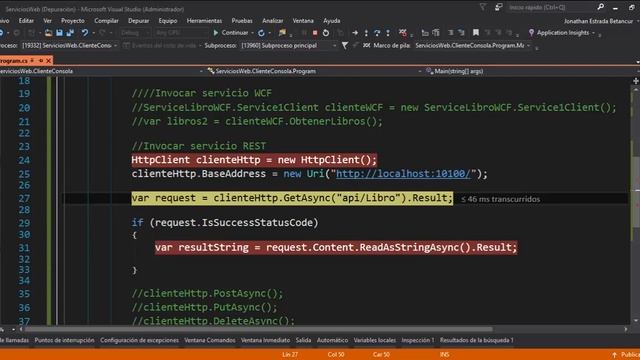Click Publicar in the status bar
The width and height of the screenshot is (640, 360).
pos(626,355)
